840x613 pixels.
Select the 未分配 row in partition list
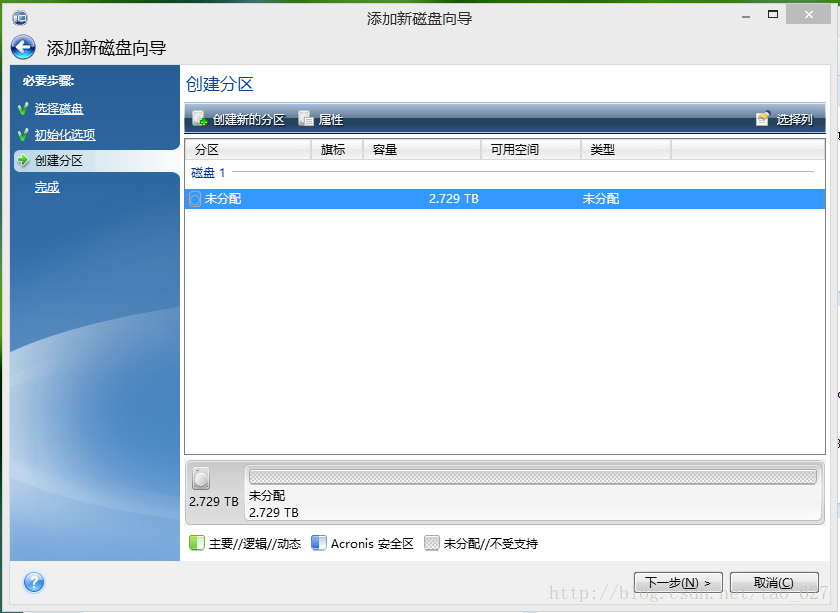tap(505, 199)
